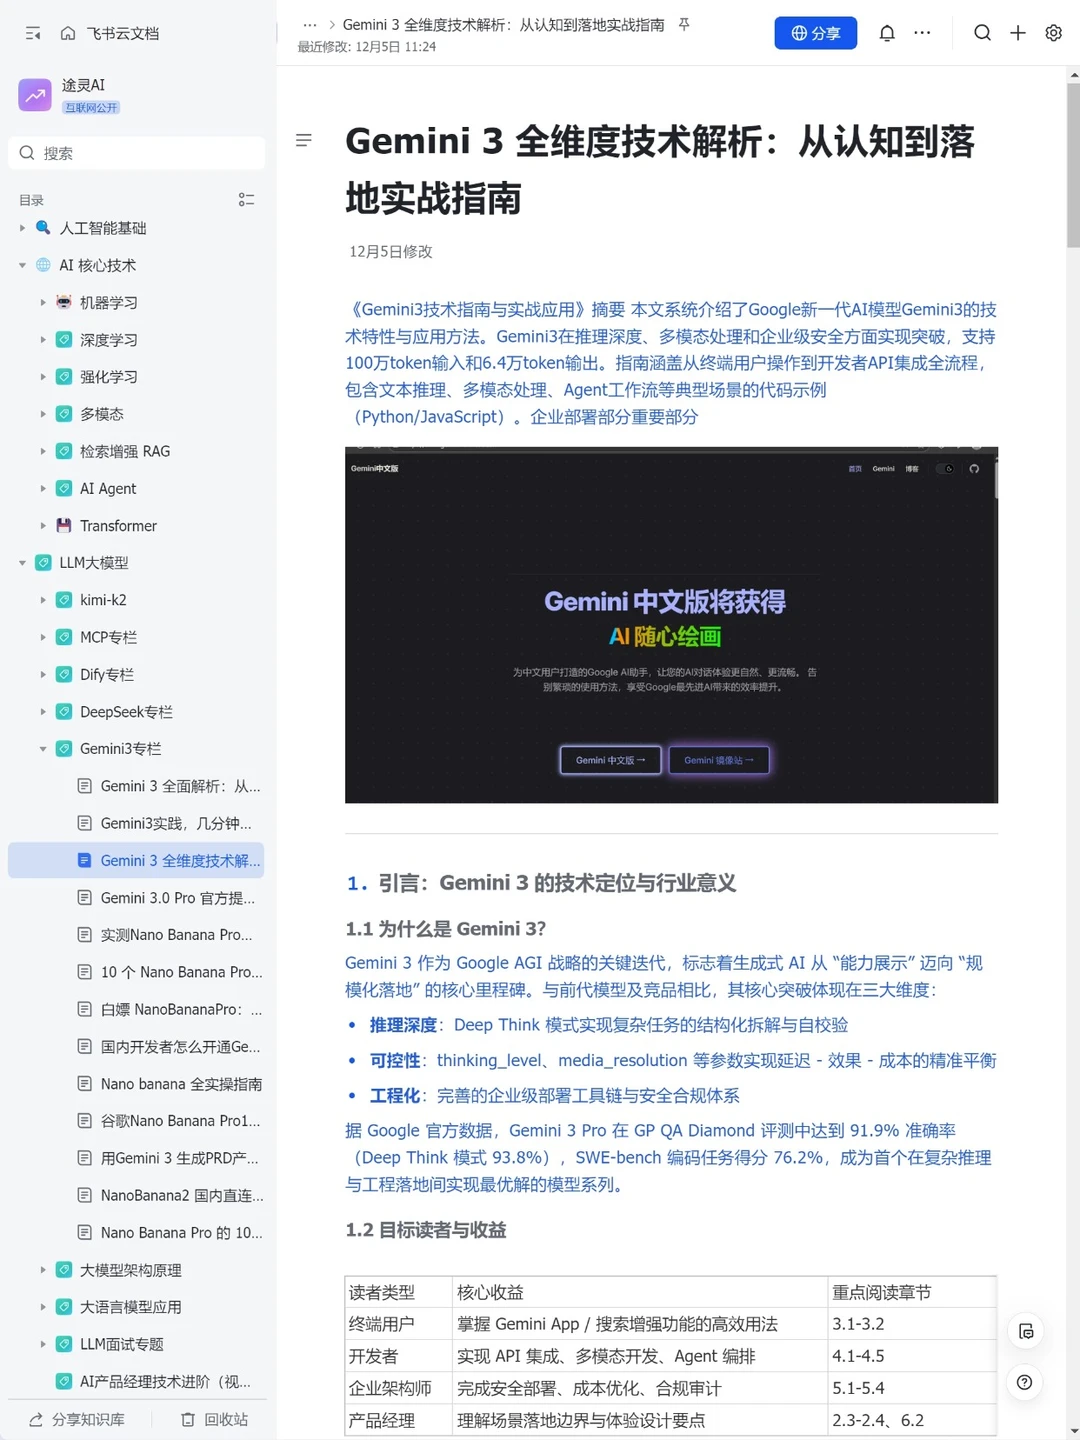Click 分享知识库 at sidebar bottom

click(x=77, y=1419)
